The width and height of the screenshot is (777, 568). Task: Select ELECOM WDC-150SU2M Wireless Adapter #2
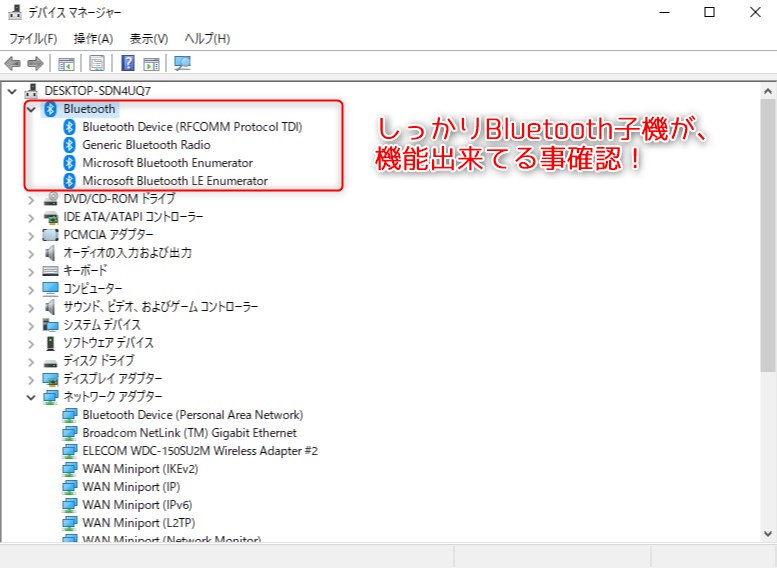click(x=200, y=451)
